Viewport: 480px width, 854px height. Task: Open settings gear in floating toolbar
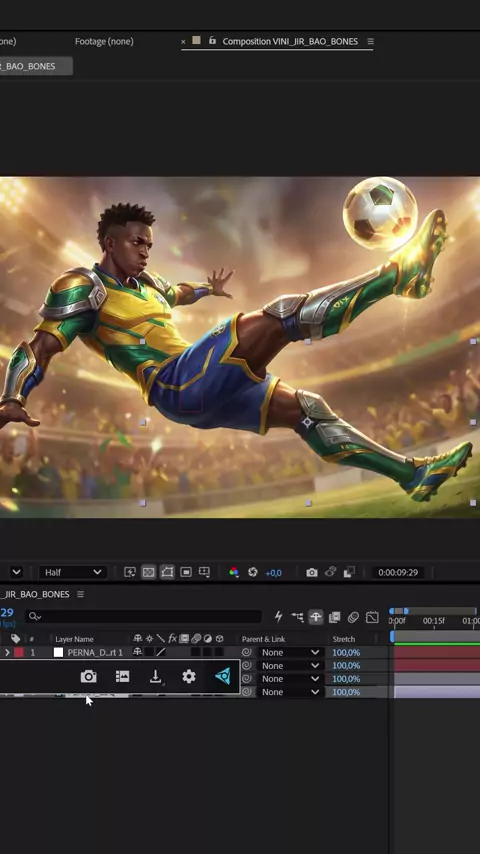coord(189,677)
